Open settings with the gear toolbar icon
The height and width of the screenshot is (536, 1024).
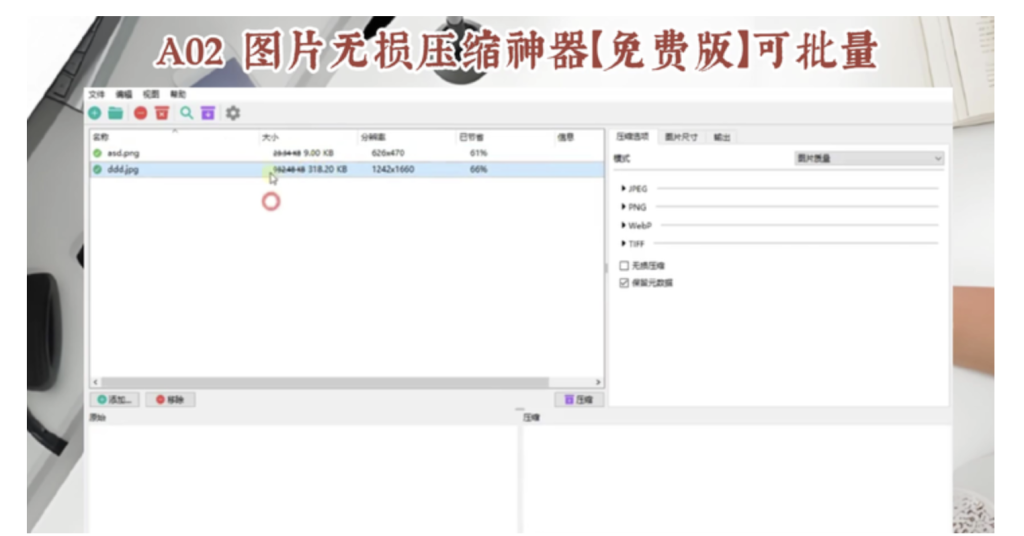(233, 113)
